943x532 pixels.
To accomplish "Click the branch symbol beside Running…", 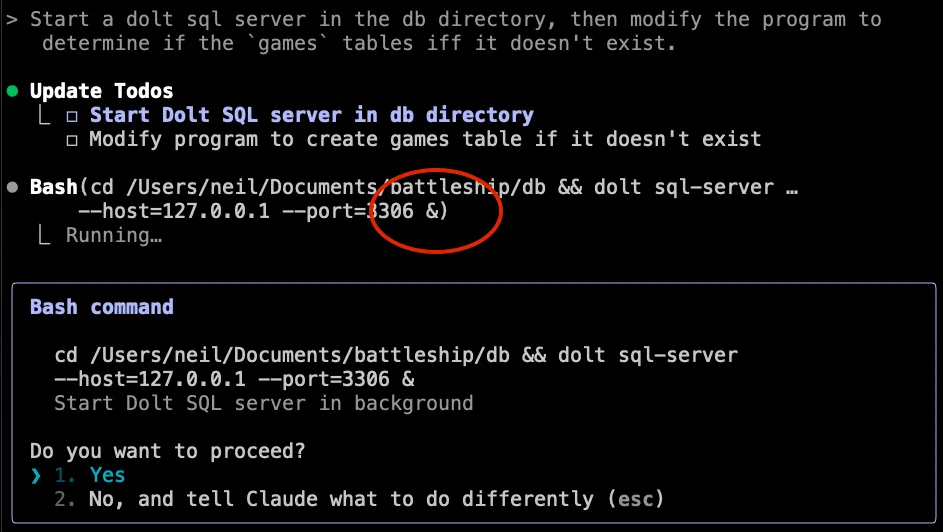I will point(42,236).
